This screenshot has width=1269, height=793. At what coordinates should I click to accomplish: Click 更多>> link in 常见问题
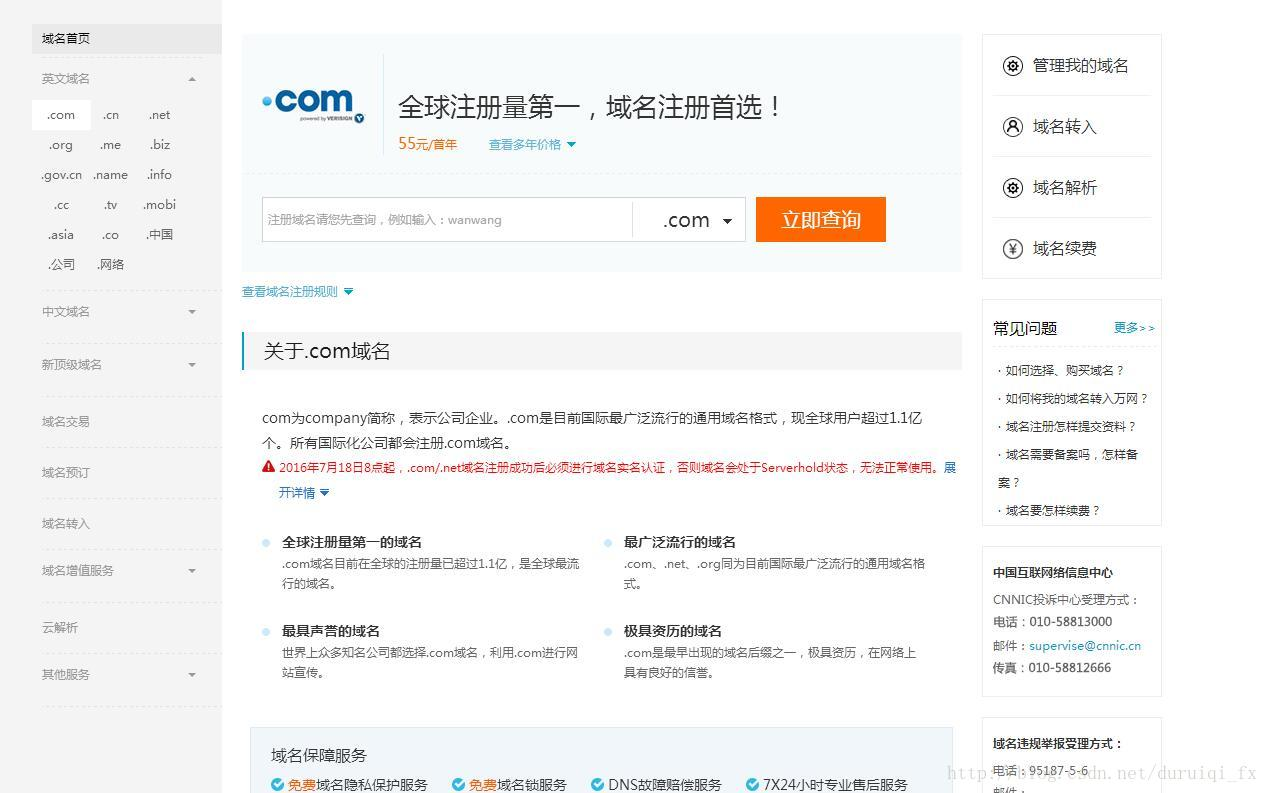point(1134,328)
